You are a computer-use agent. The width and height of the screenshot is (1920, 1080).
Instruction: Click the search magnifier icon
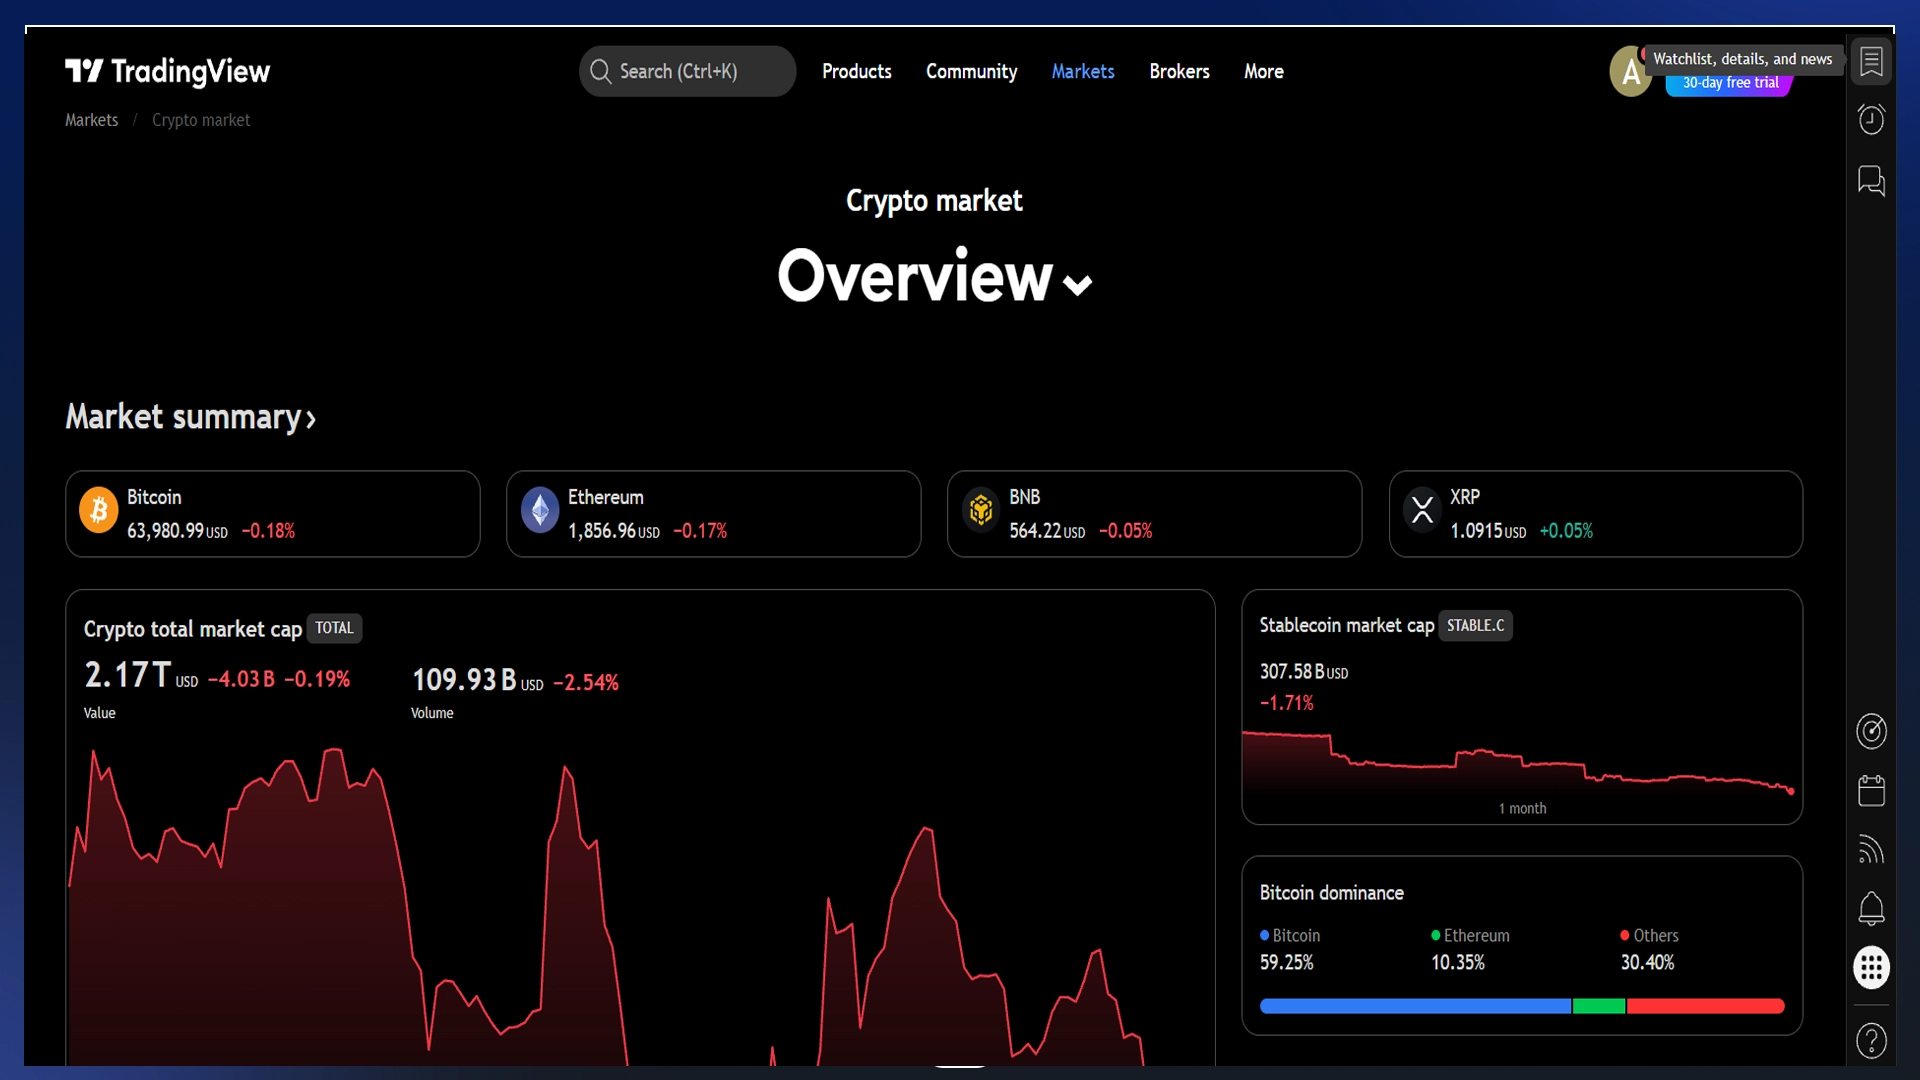click(600, 71)
